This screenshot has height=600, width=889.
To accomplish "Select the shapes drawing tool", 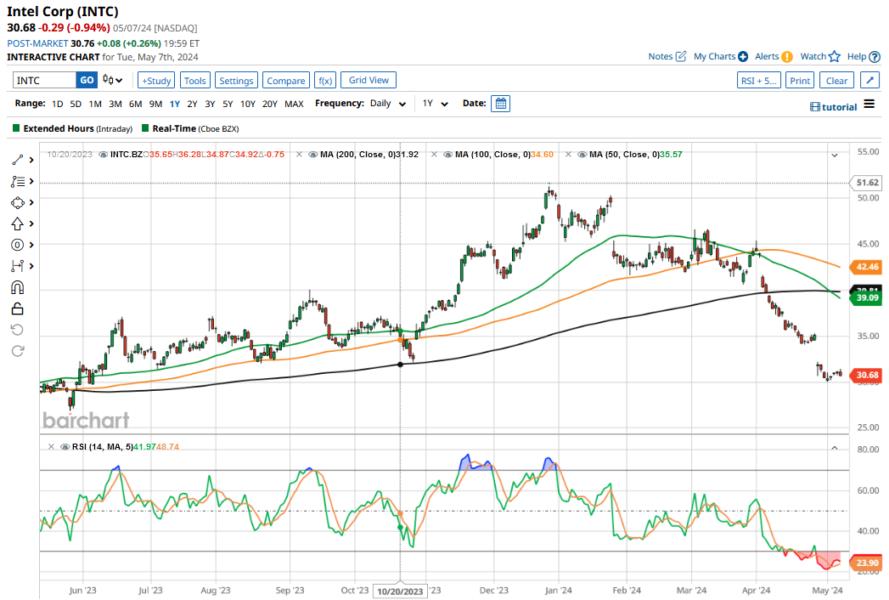I will pos(17,202).
